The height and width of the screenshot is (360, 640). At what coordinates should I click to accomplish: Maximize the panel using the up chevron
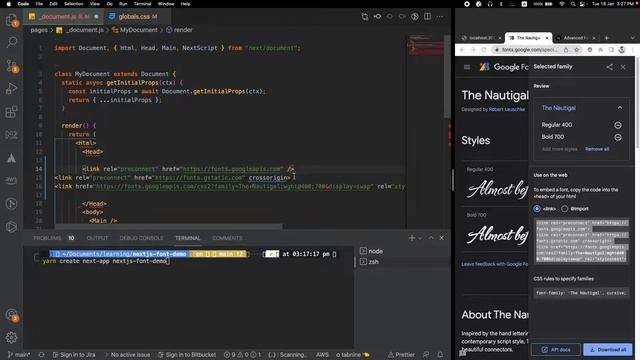coord(431,238)
